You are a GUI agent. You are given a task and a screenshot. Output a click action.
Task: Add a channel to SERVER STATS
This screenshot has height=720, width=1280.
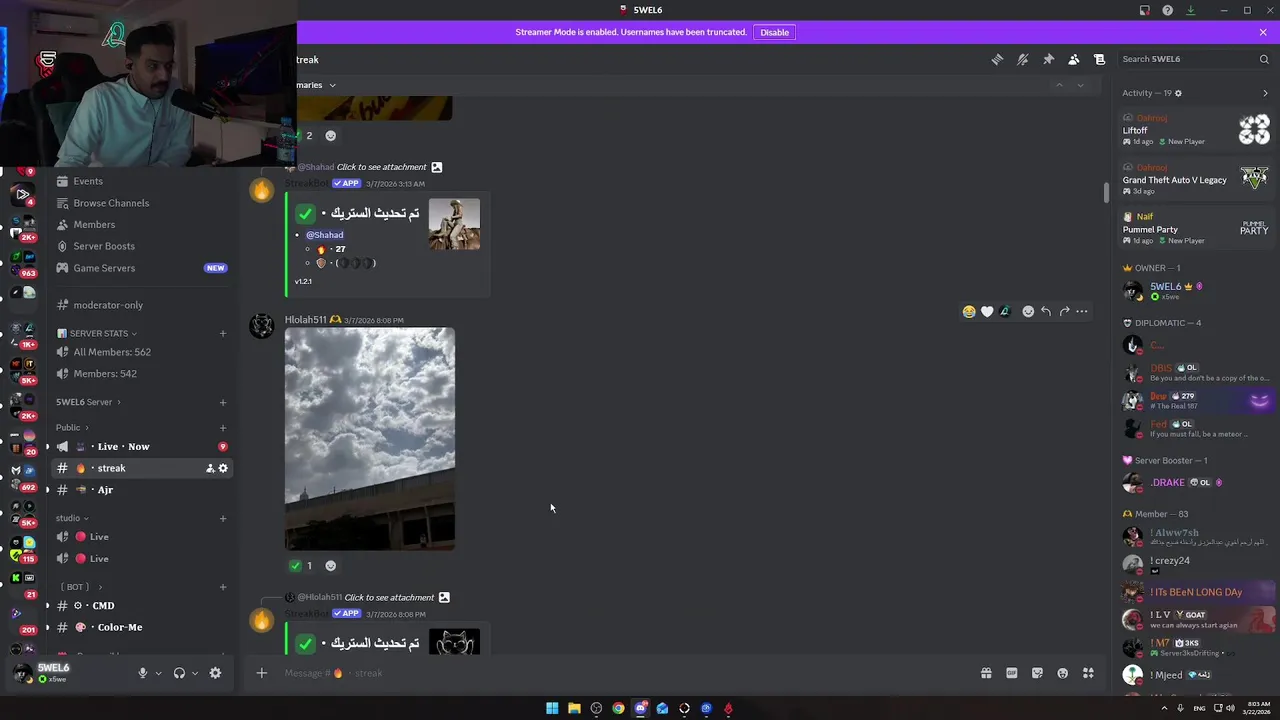pyautogui.click(x=223, y=333)
